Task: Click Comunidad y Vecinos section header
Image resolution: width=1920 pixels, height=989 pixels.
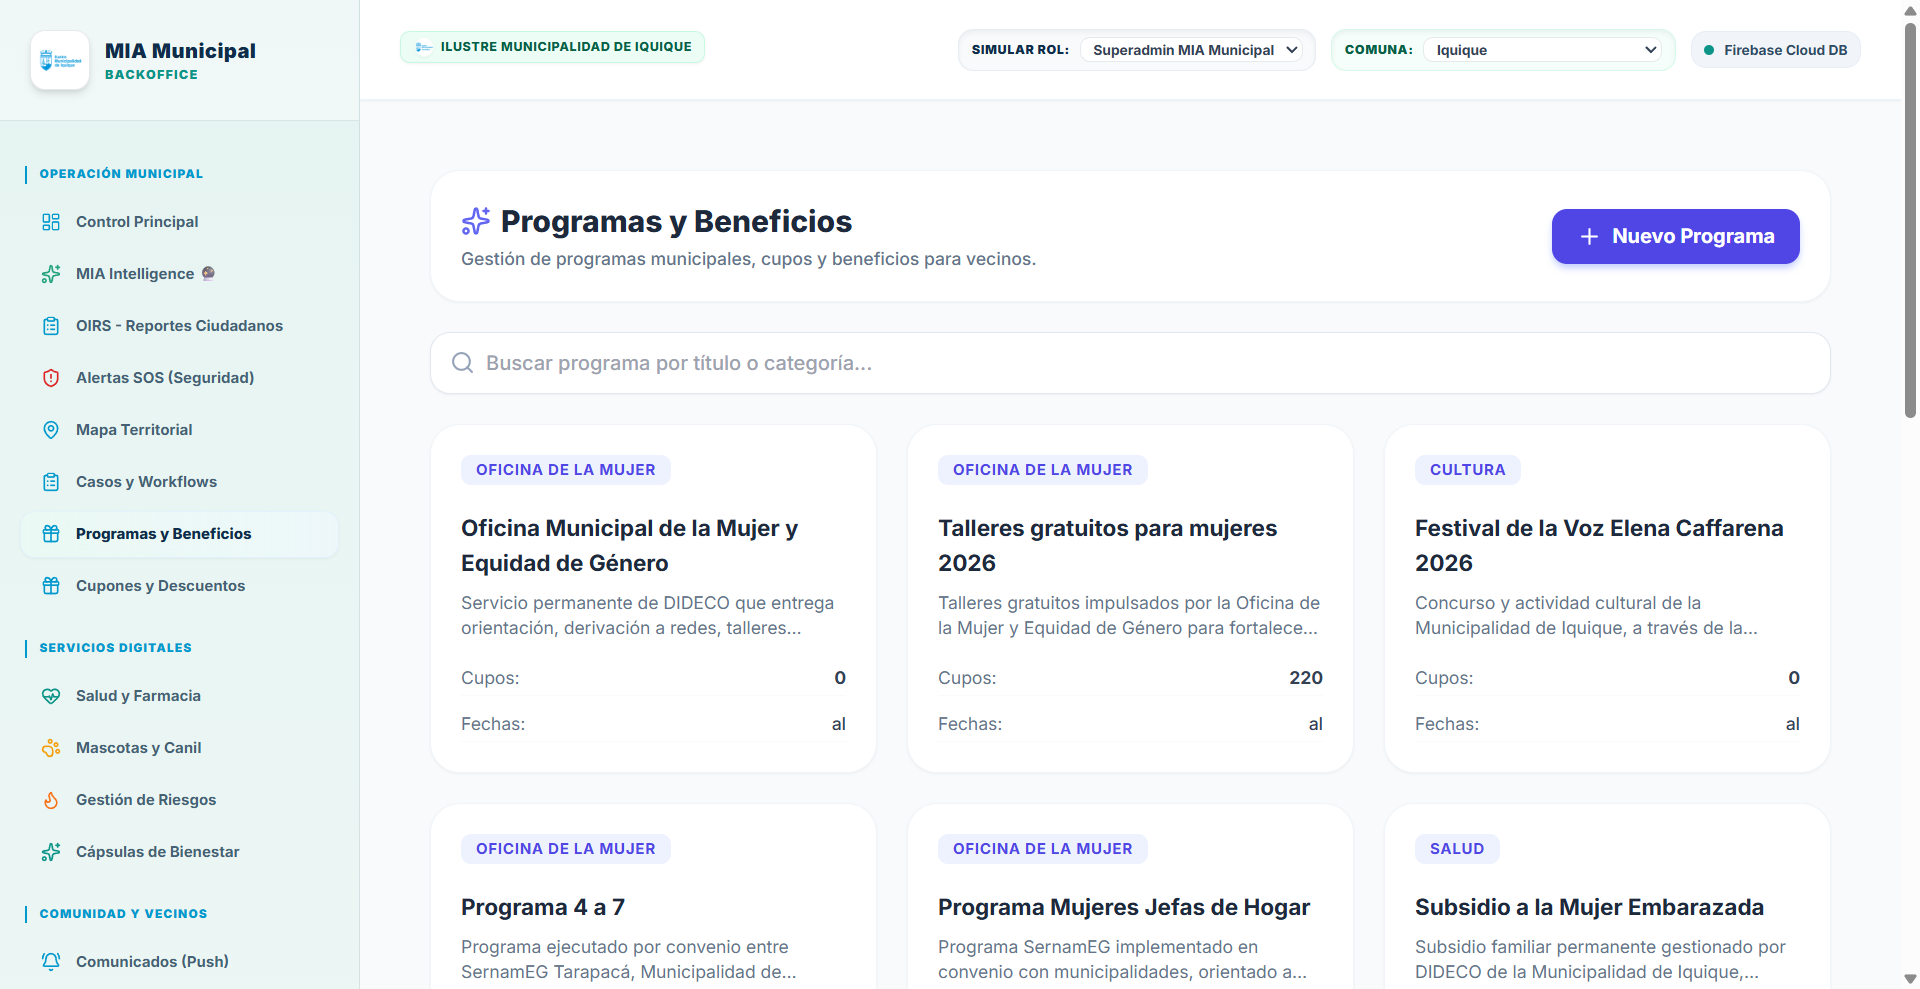Action: click(x=123, y=914)
